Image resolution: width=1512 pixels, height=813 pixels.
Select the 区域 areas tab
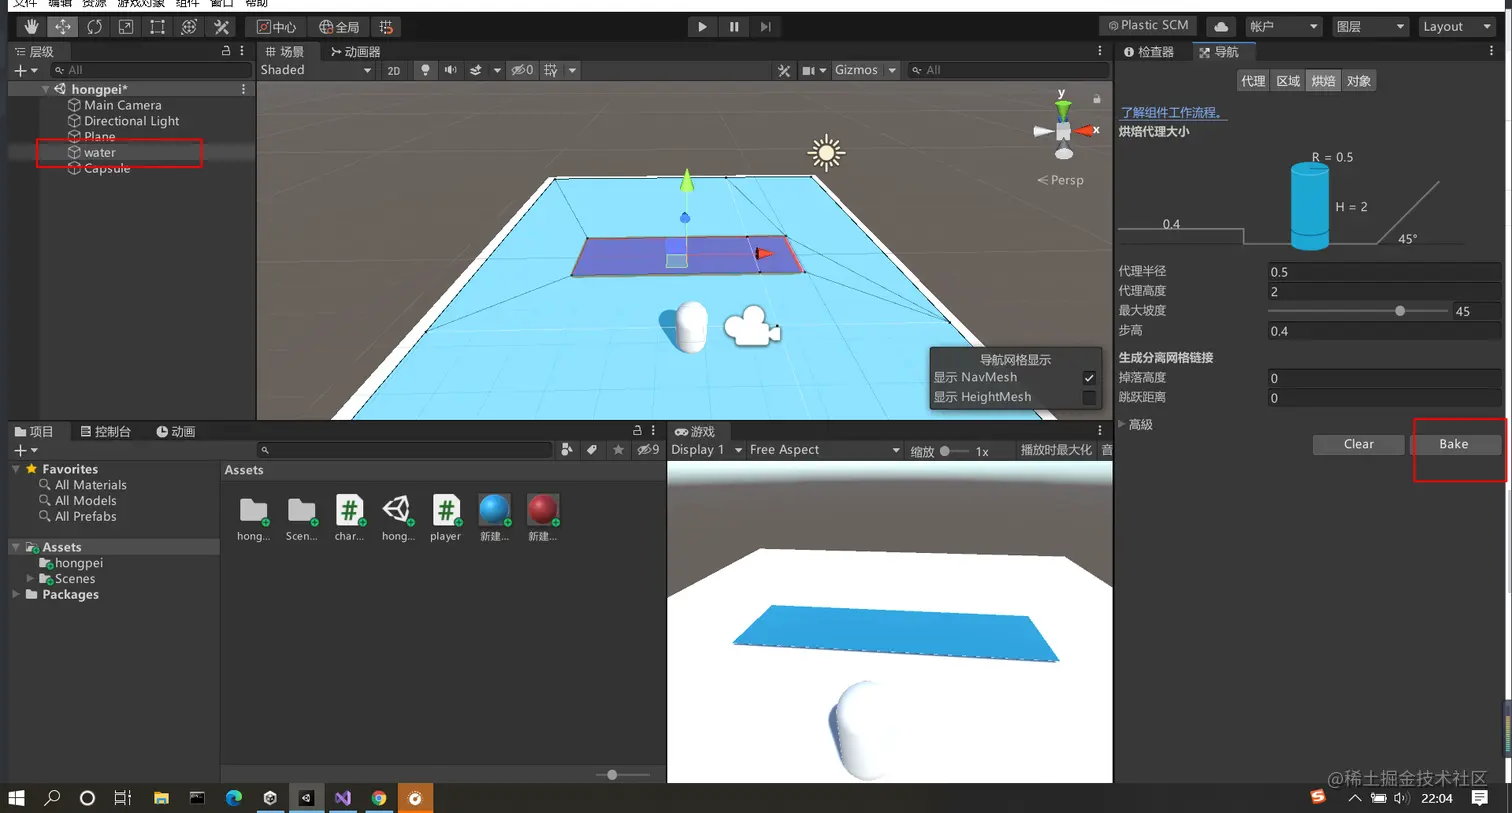pyautogui.click(x=1288, y=81)
